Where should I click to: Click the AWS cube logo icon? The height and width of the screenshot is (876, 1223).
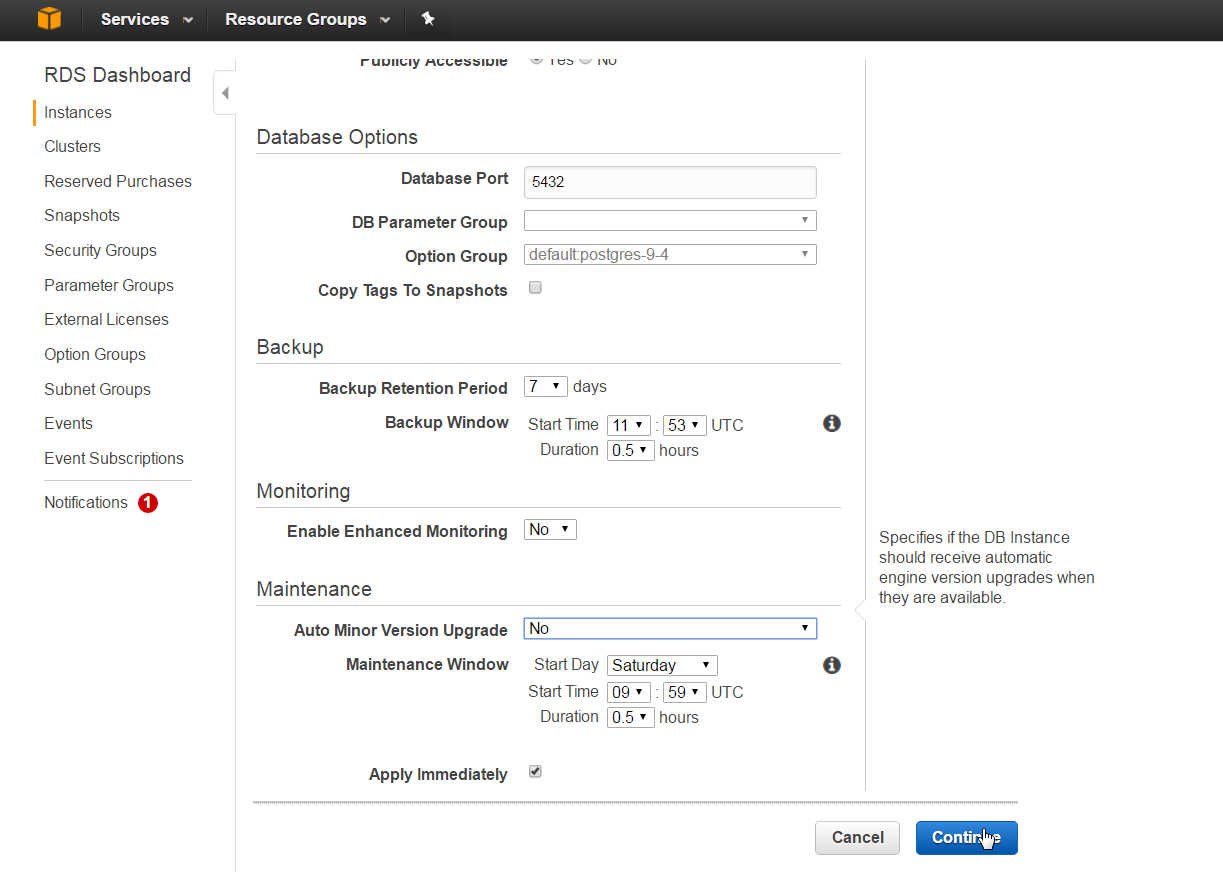pyautogui.click(x=49, y=19)
